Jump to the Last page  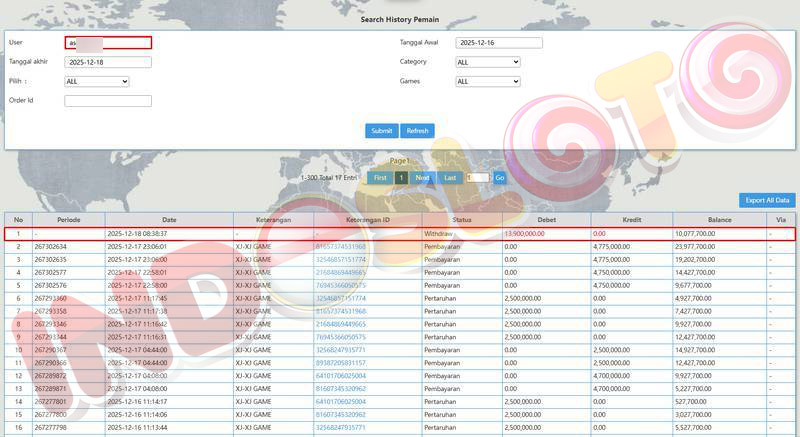(450, 177)
